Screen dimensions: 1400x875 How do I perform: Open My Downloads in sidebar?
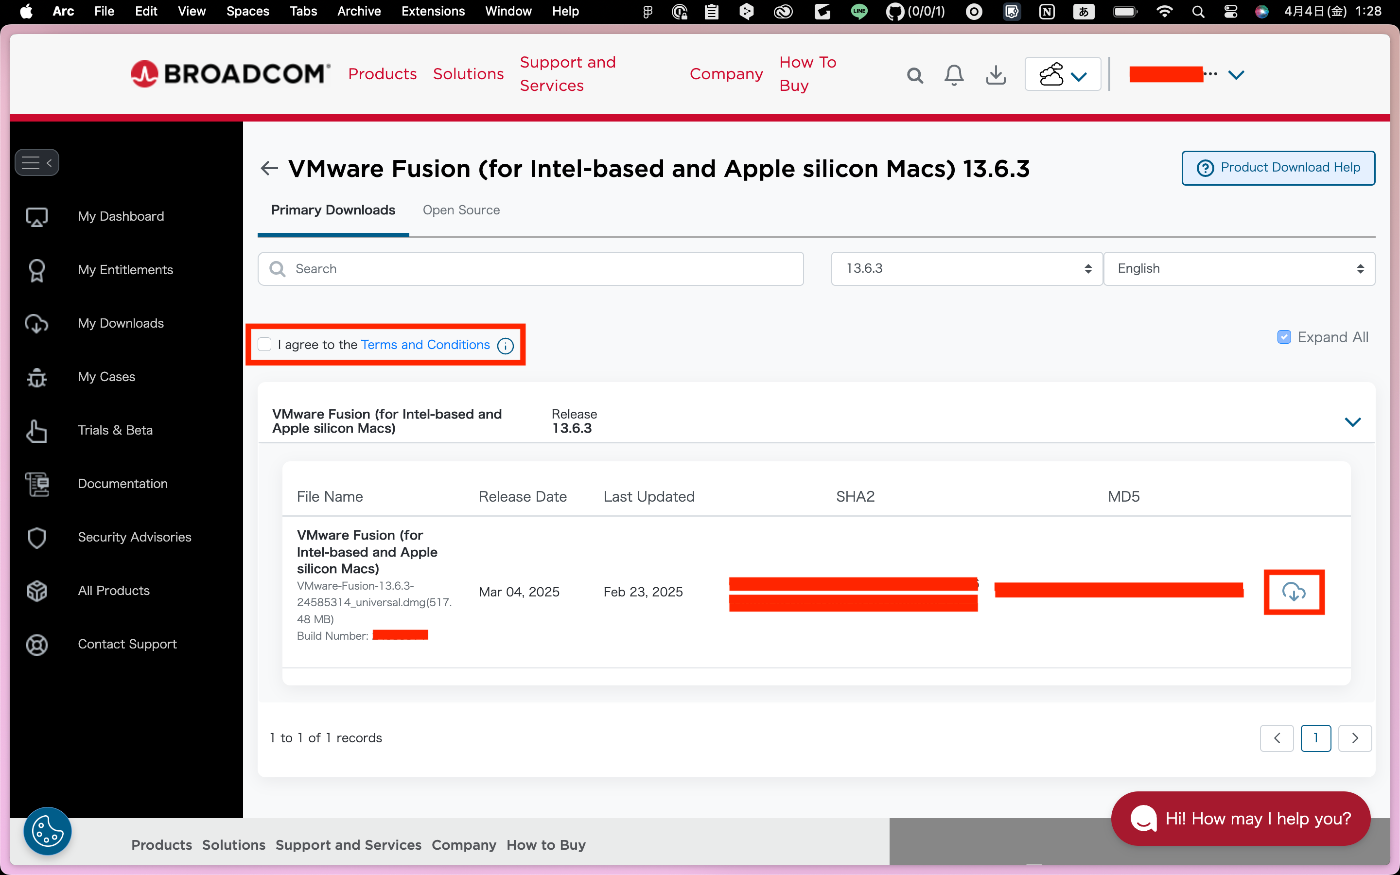click(121, 324)
